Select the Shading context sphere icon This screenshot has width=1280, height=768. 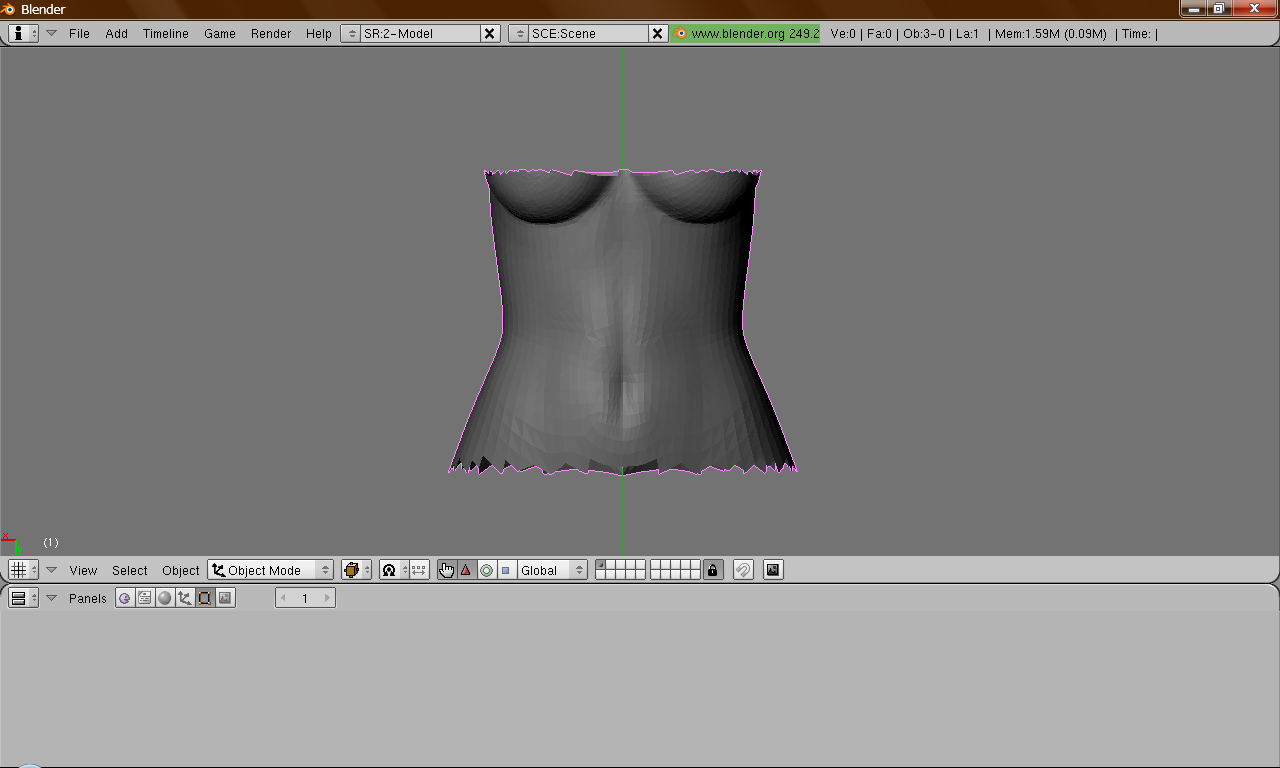(165, 598)
